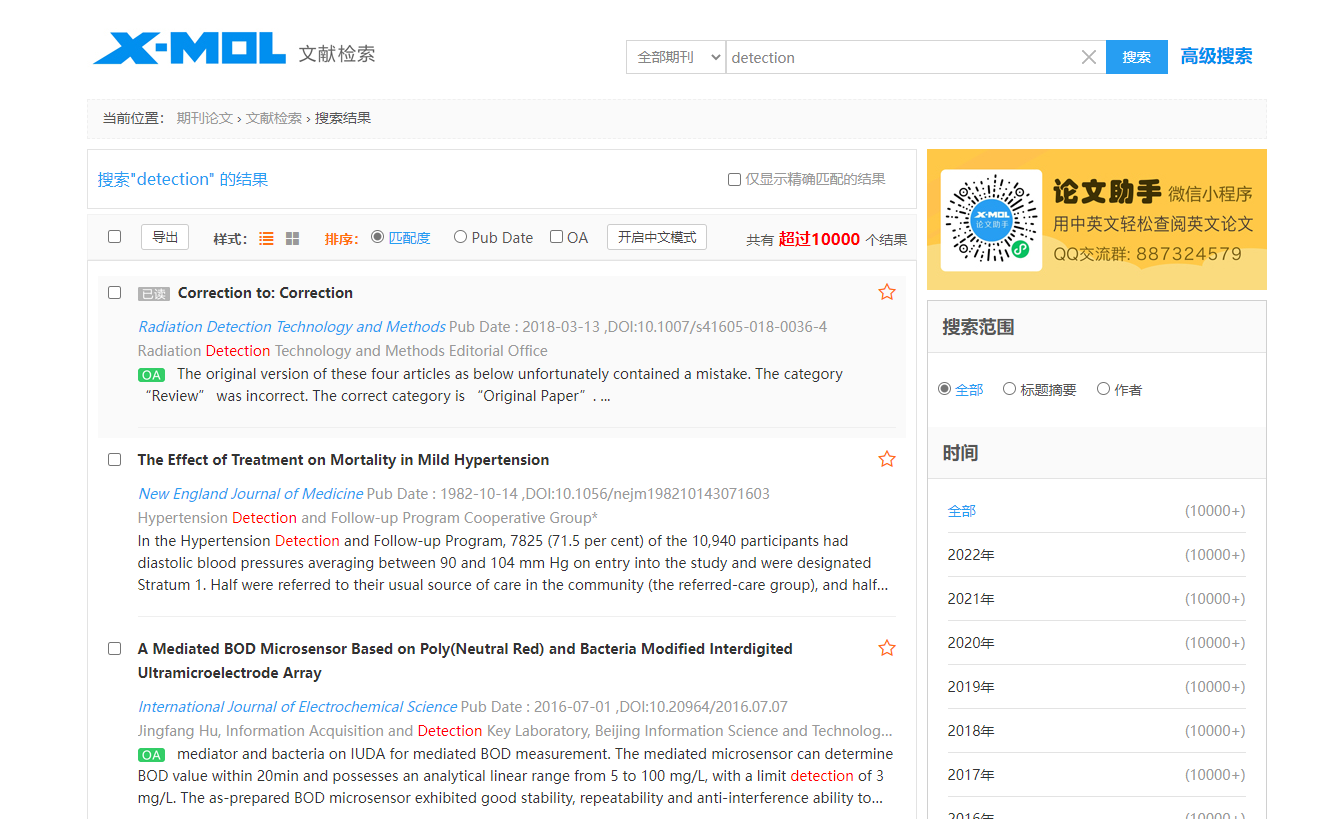The height and width of the screenshot is (819, 1326).
Task: Select Pub Date sort radio button
Action: pyautogui.click(x=460, y=237)
